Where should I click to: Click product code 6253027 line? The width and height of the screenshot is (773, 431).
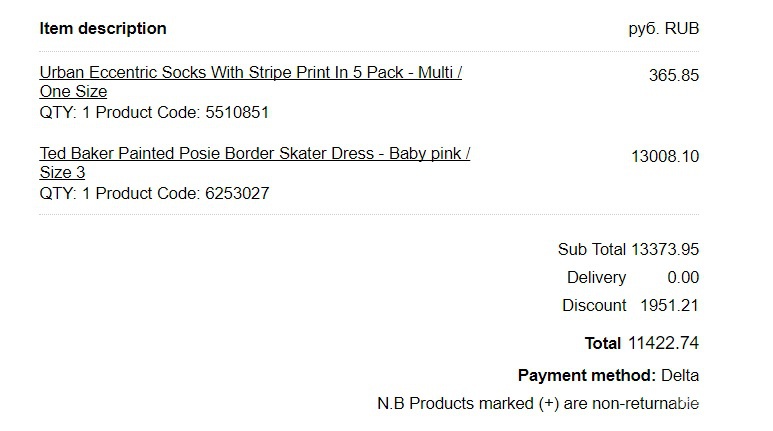pyautogui.click(x=154, y=193)
